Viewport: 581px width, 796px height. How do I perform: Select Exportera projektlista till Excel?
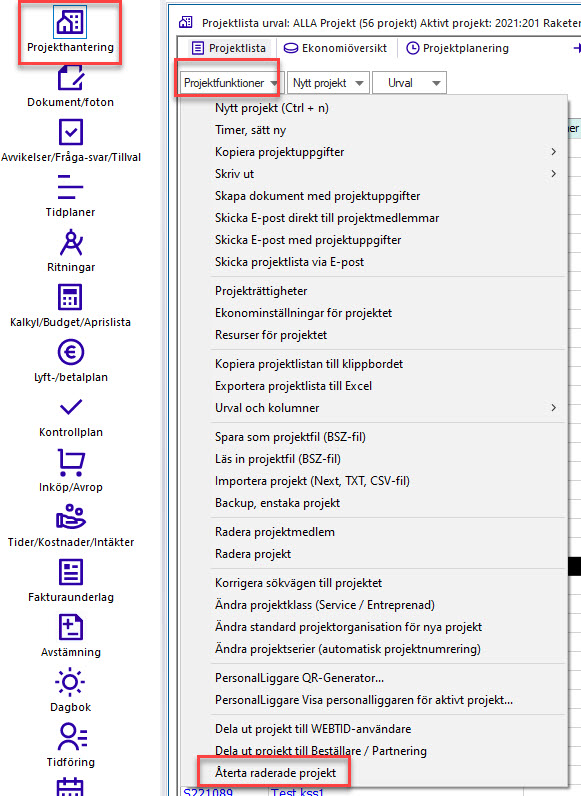coord(294,386)
